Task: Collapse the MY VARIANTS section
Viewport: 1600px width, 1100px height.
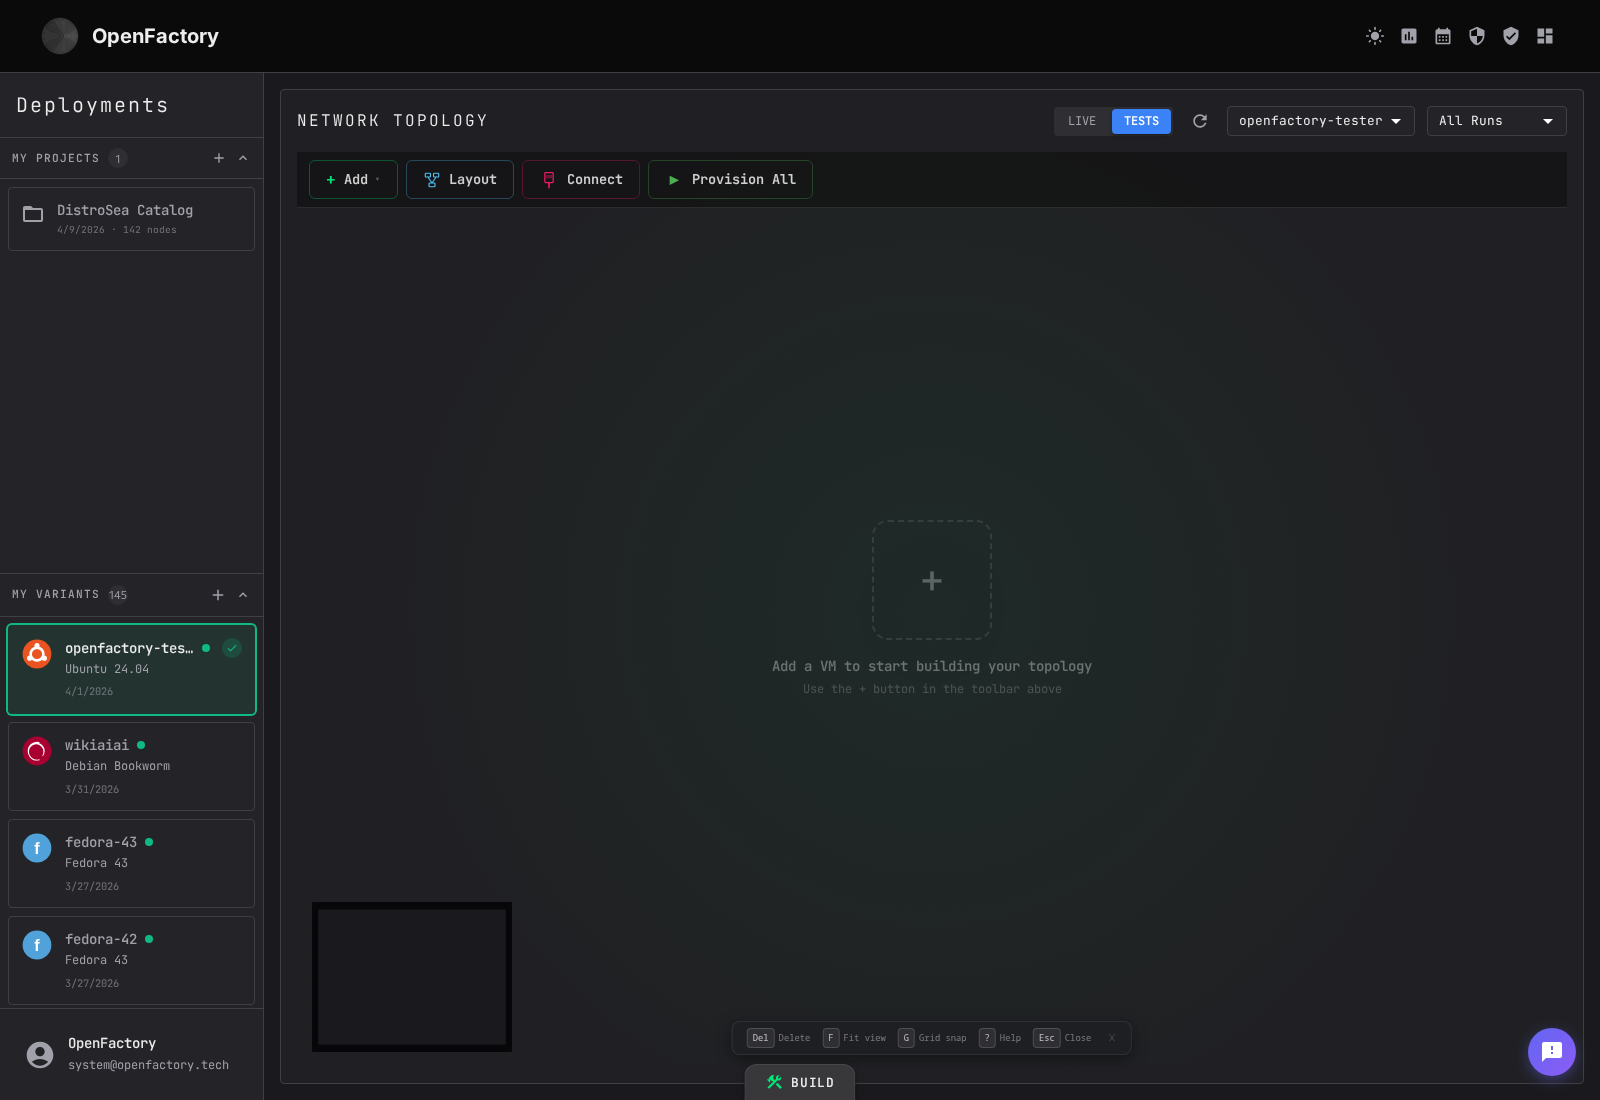Action: tap(242, 594)
